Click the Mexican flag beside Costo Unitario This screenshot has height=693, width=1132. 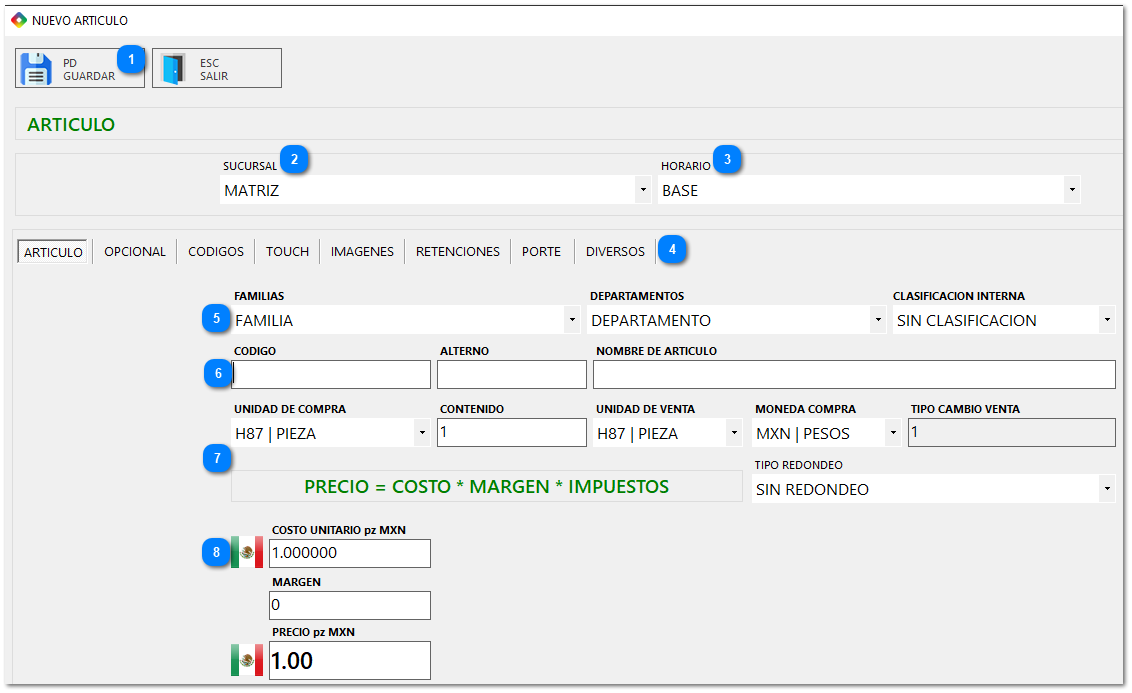(247, 552)
